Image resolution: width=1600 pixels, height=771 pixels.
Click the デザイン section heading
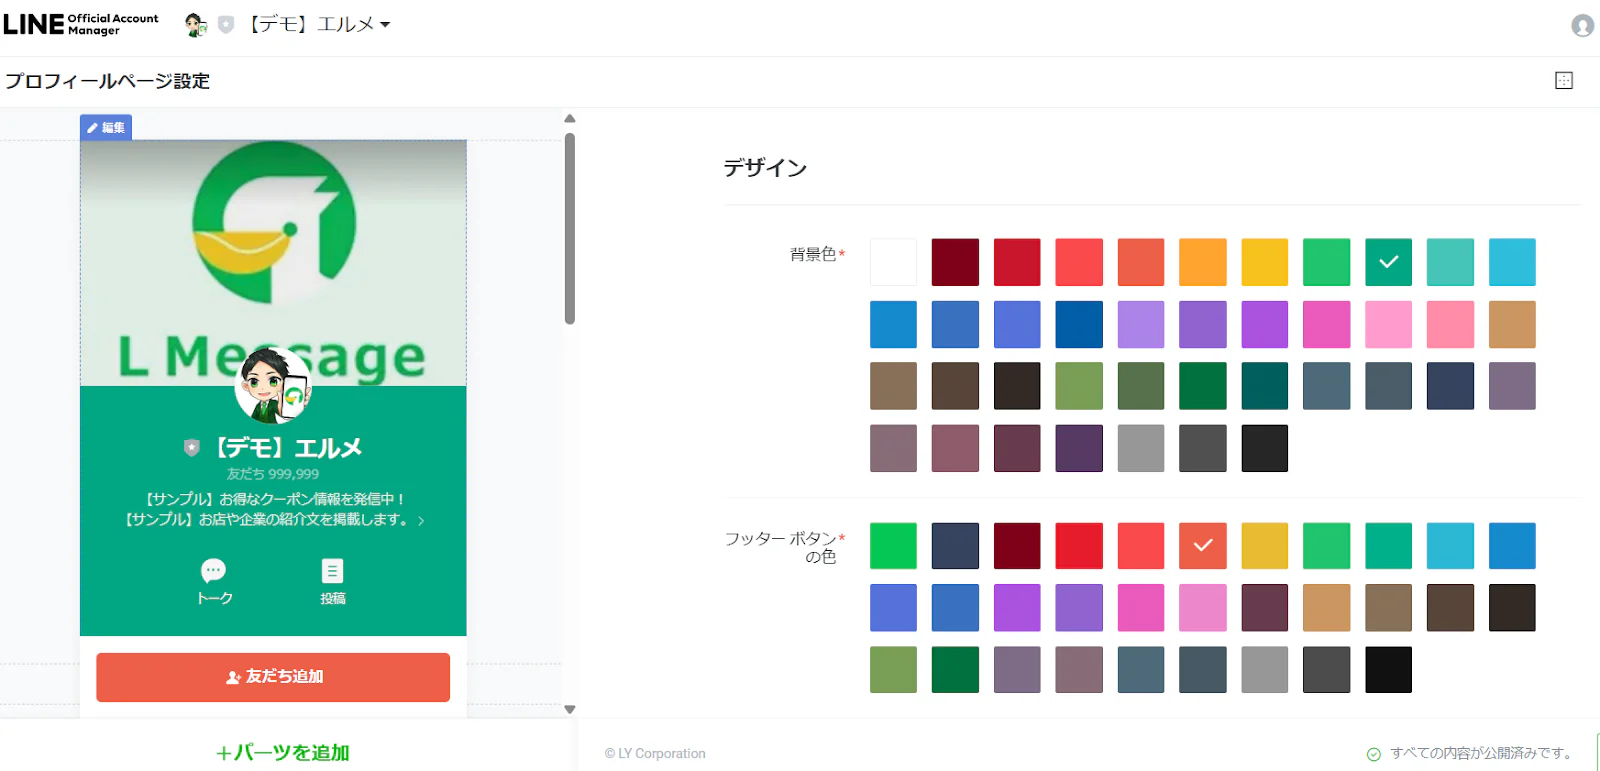pos(765,168)
